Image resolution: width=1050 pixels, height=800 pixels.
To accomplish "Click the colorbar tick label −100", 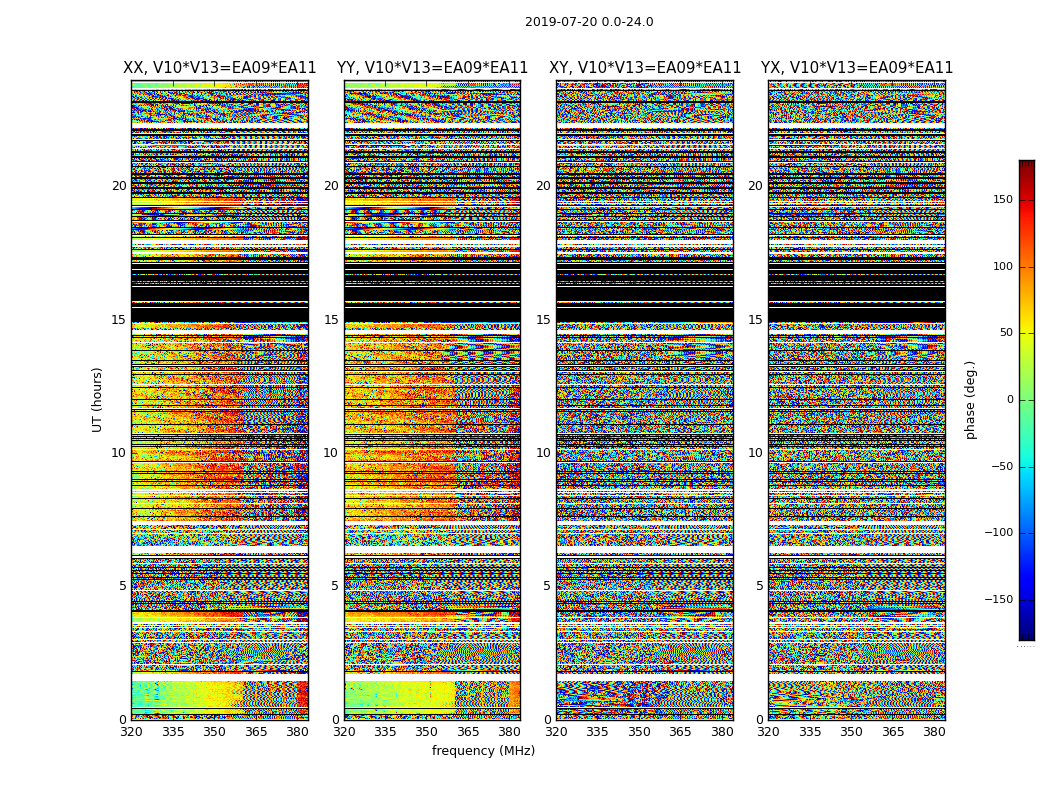I will click(999, 532).
